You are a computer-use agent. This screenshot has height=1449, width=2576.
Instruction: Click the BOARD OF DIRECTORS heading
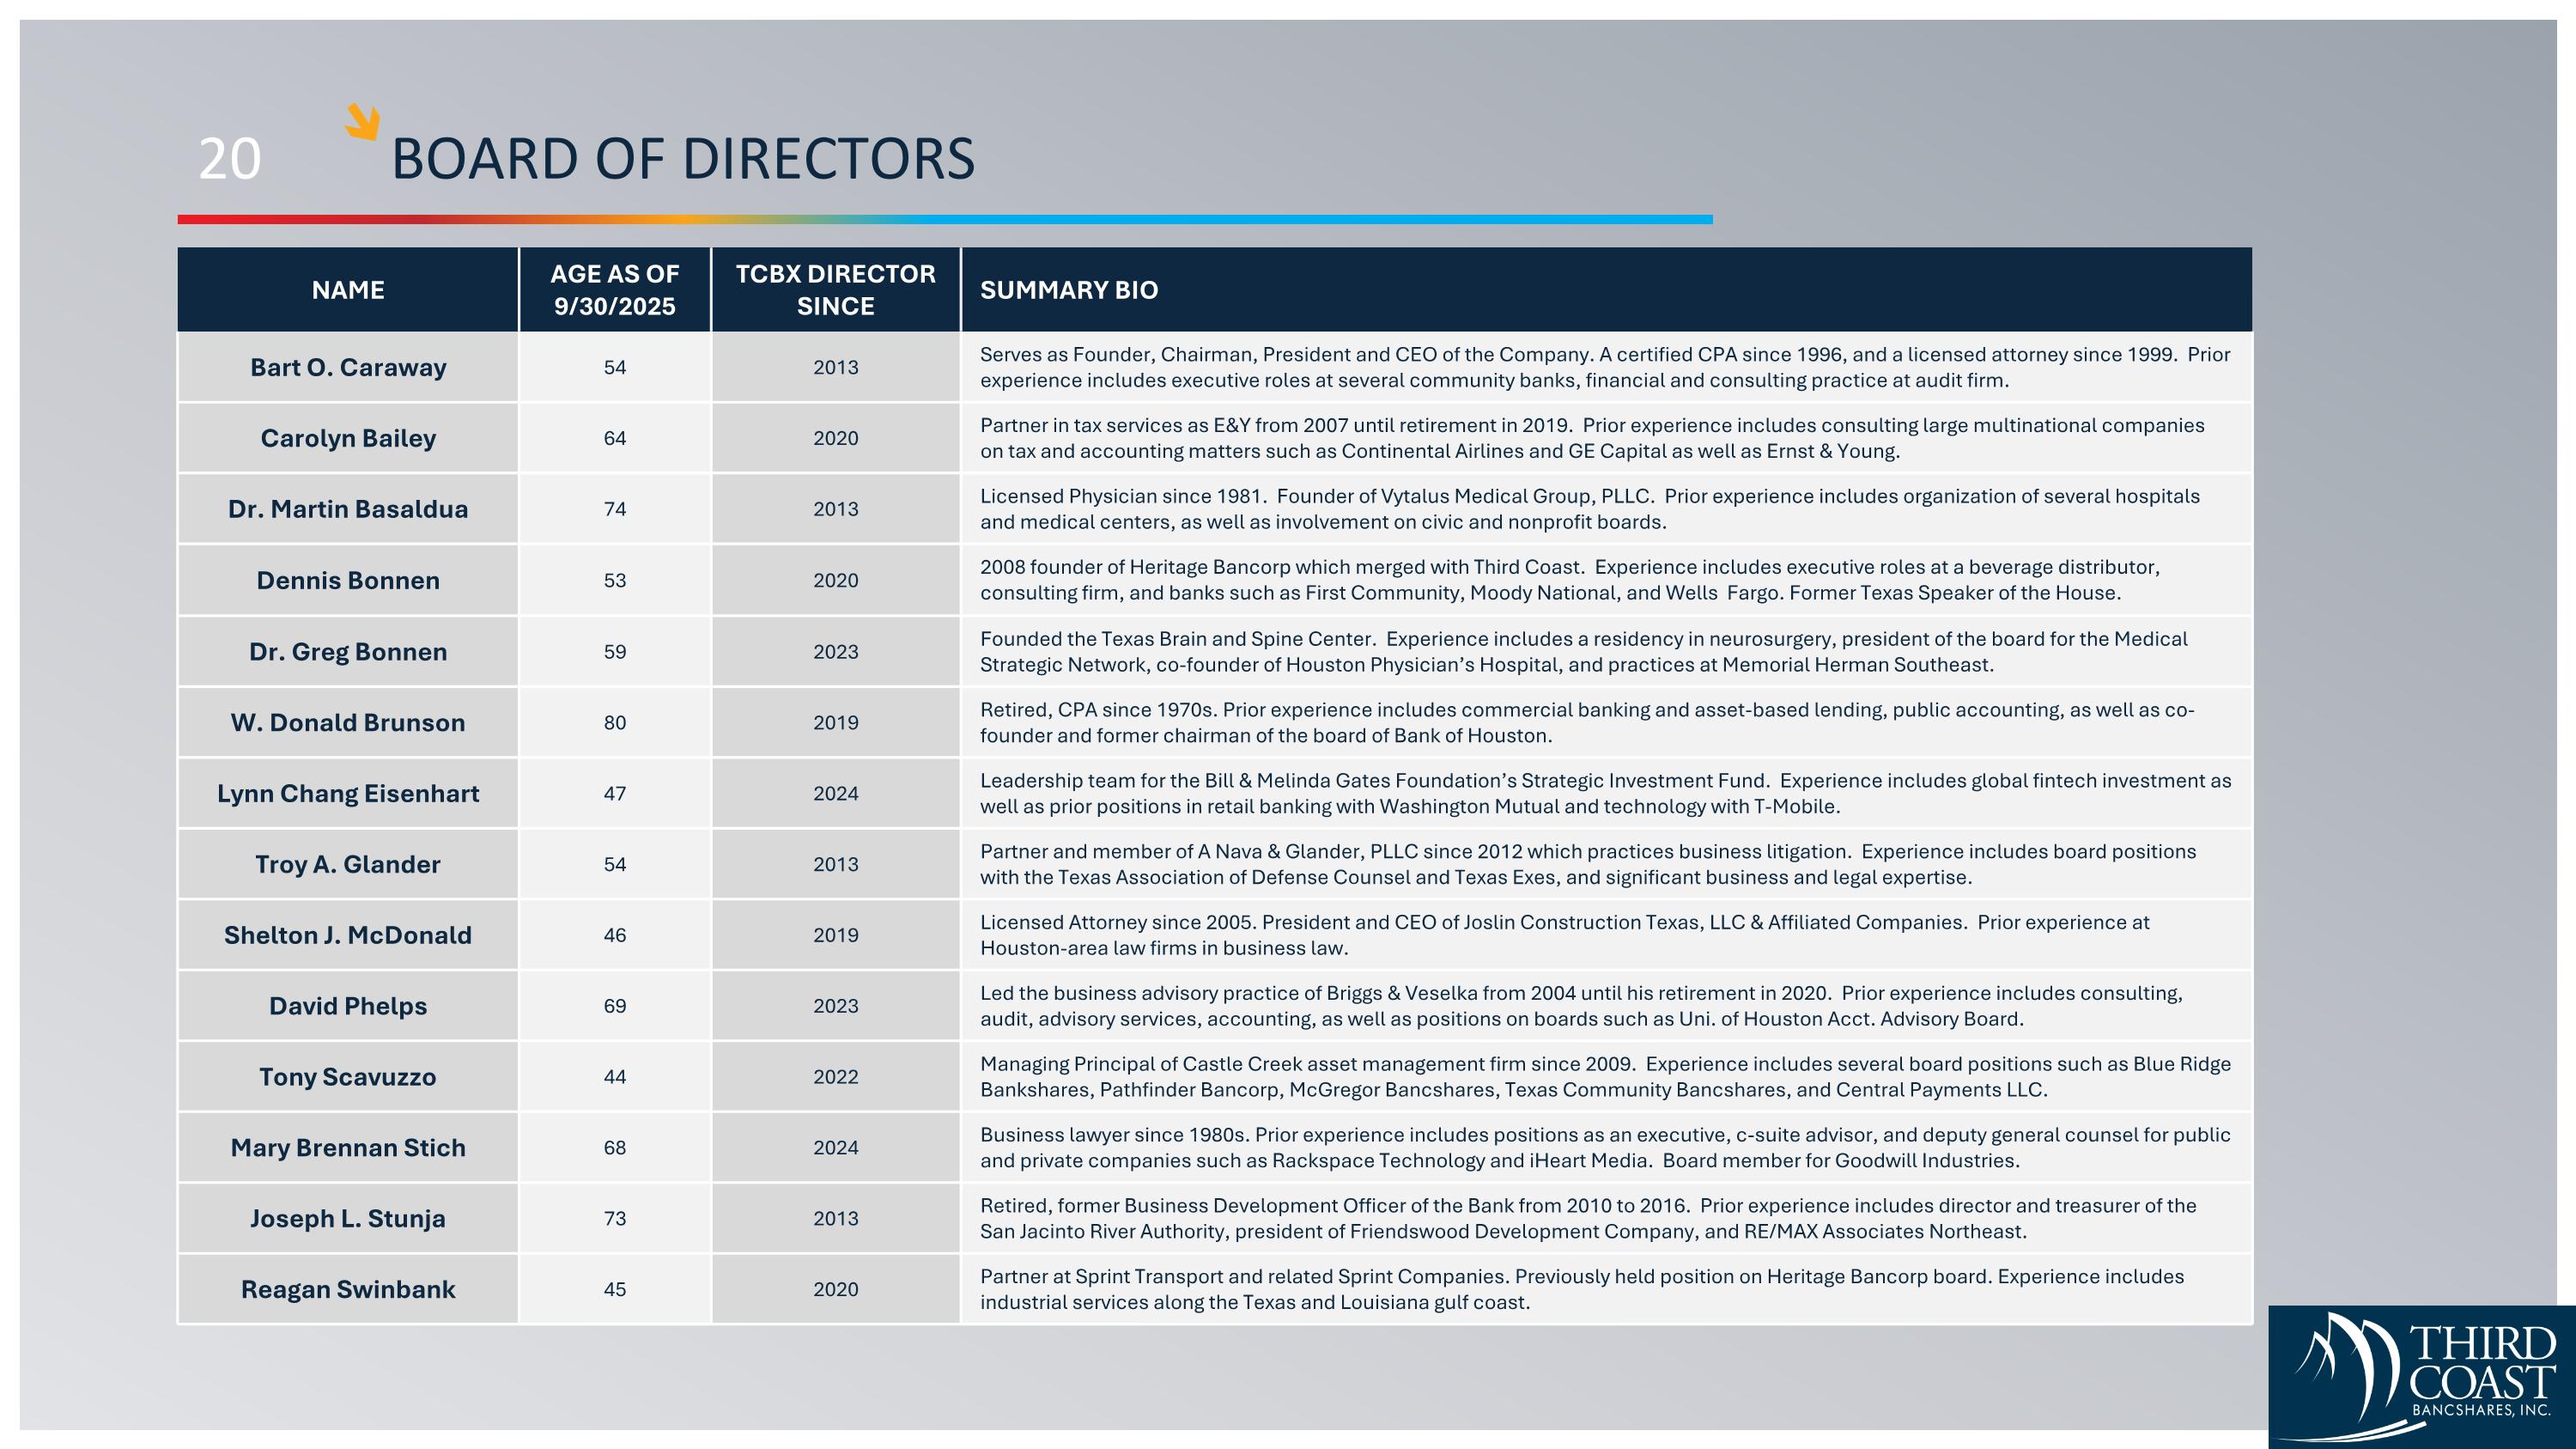point(682,159)
